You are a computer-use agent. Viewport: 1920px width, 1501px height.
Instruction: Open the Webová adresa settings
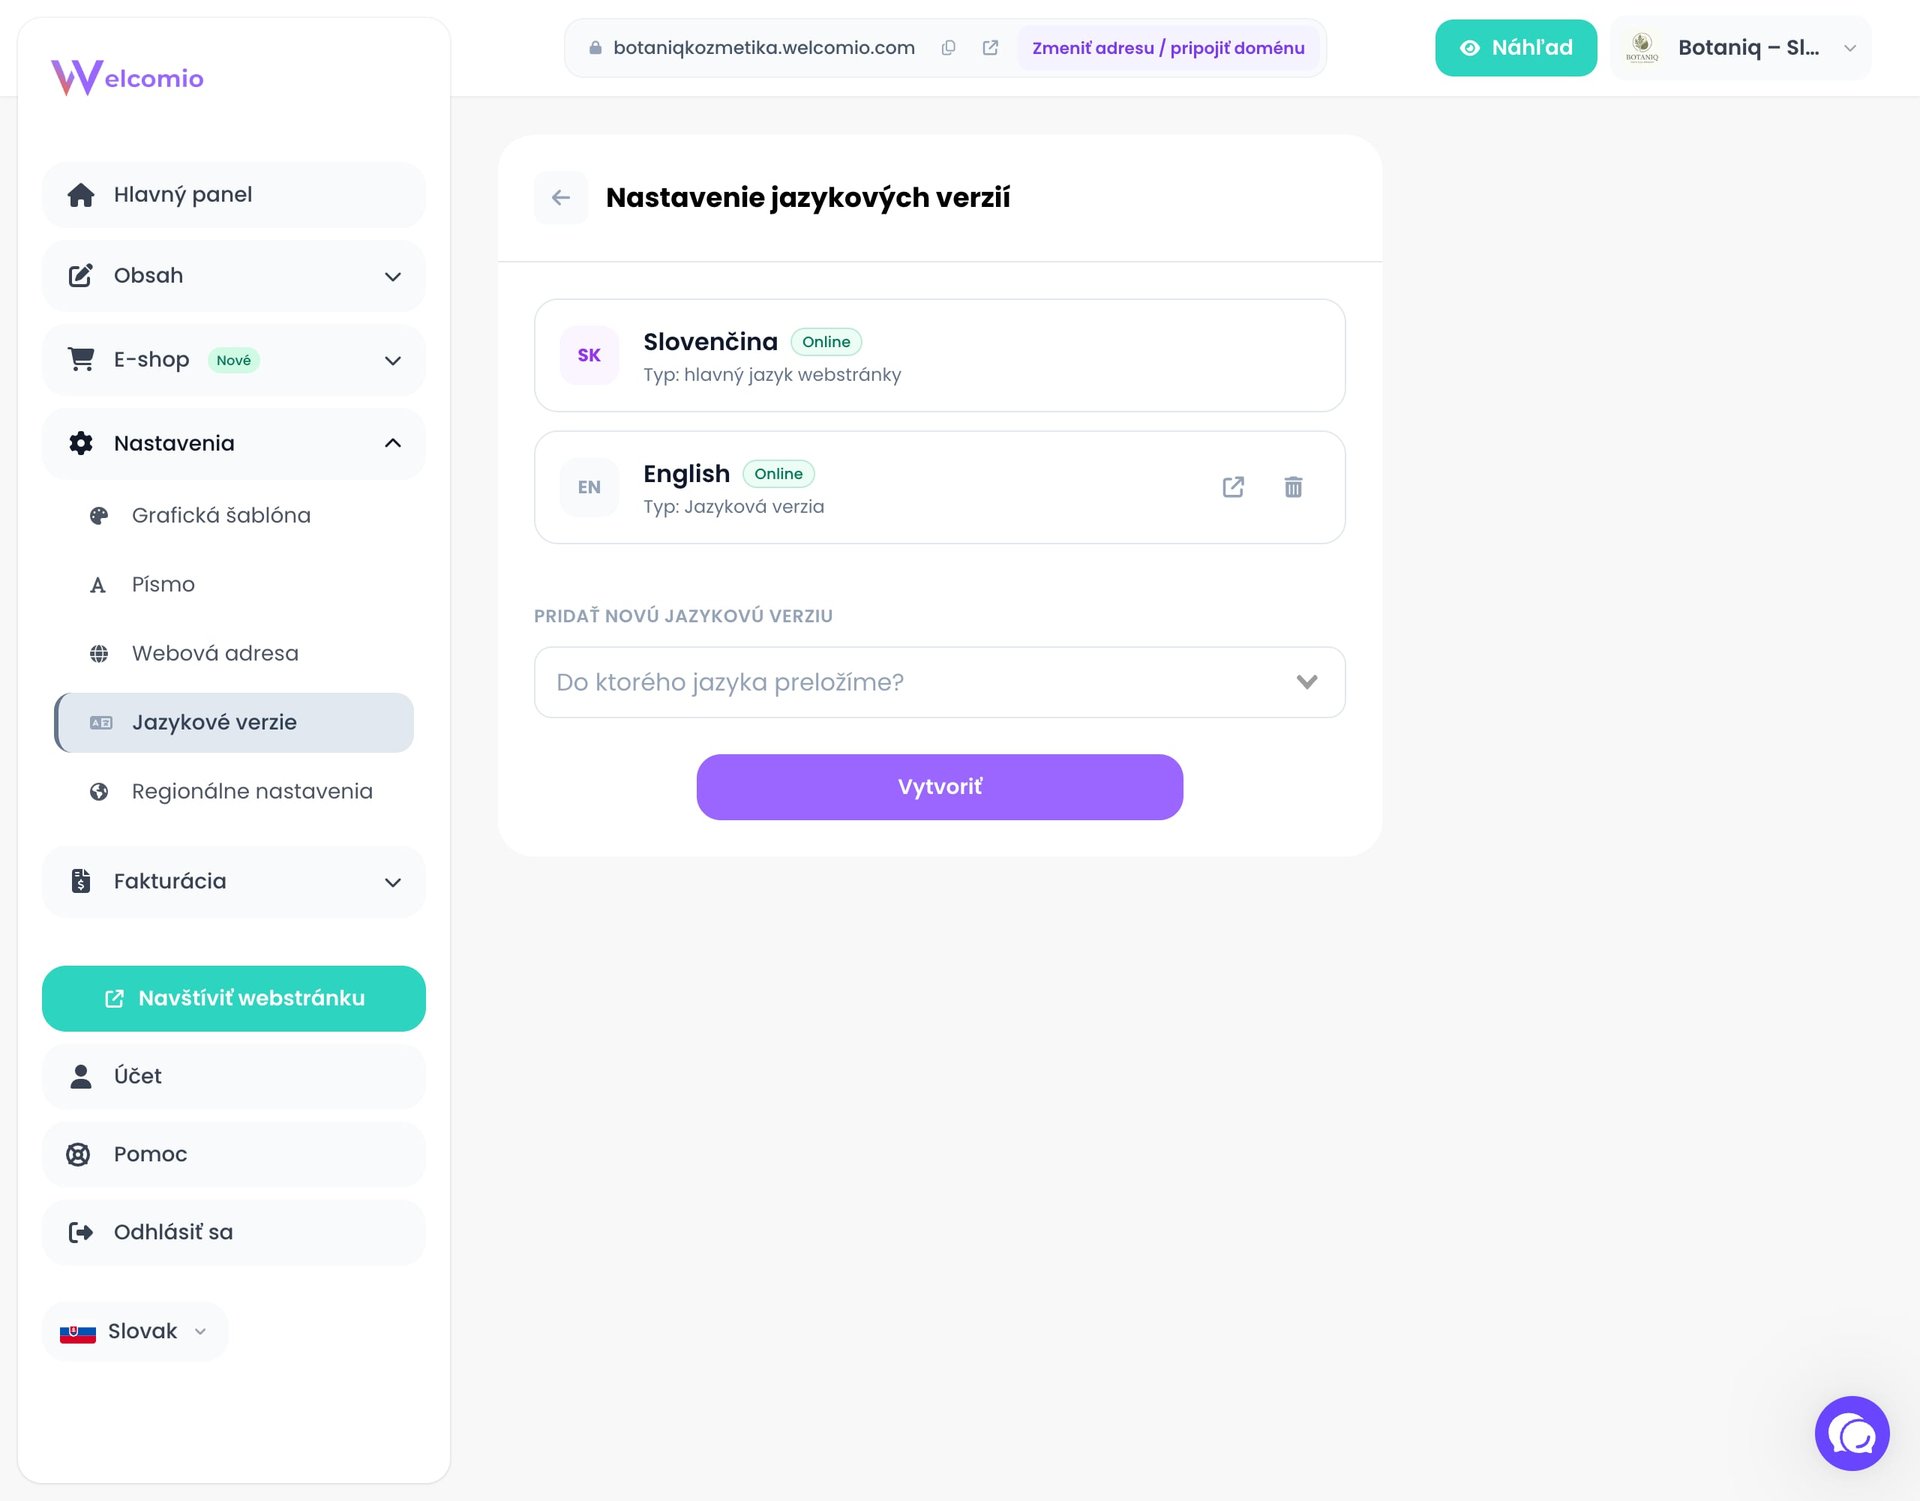tap(215, 653)
